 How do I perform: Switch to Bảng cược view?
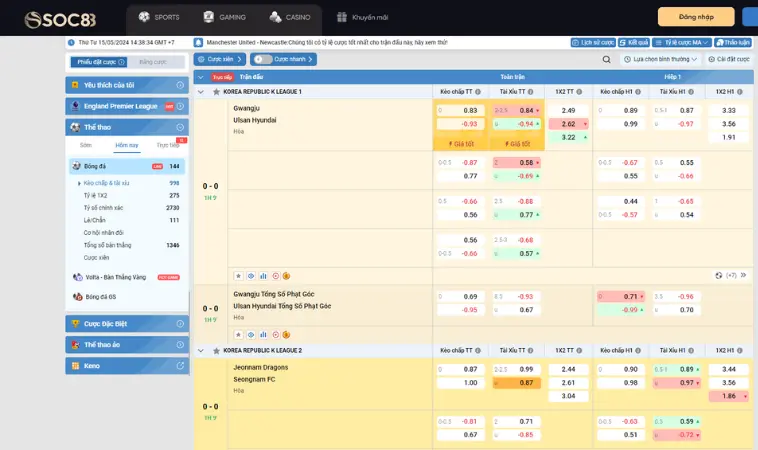coord(153,62)
